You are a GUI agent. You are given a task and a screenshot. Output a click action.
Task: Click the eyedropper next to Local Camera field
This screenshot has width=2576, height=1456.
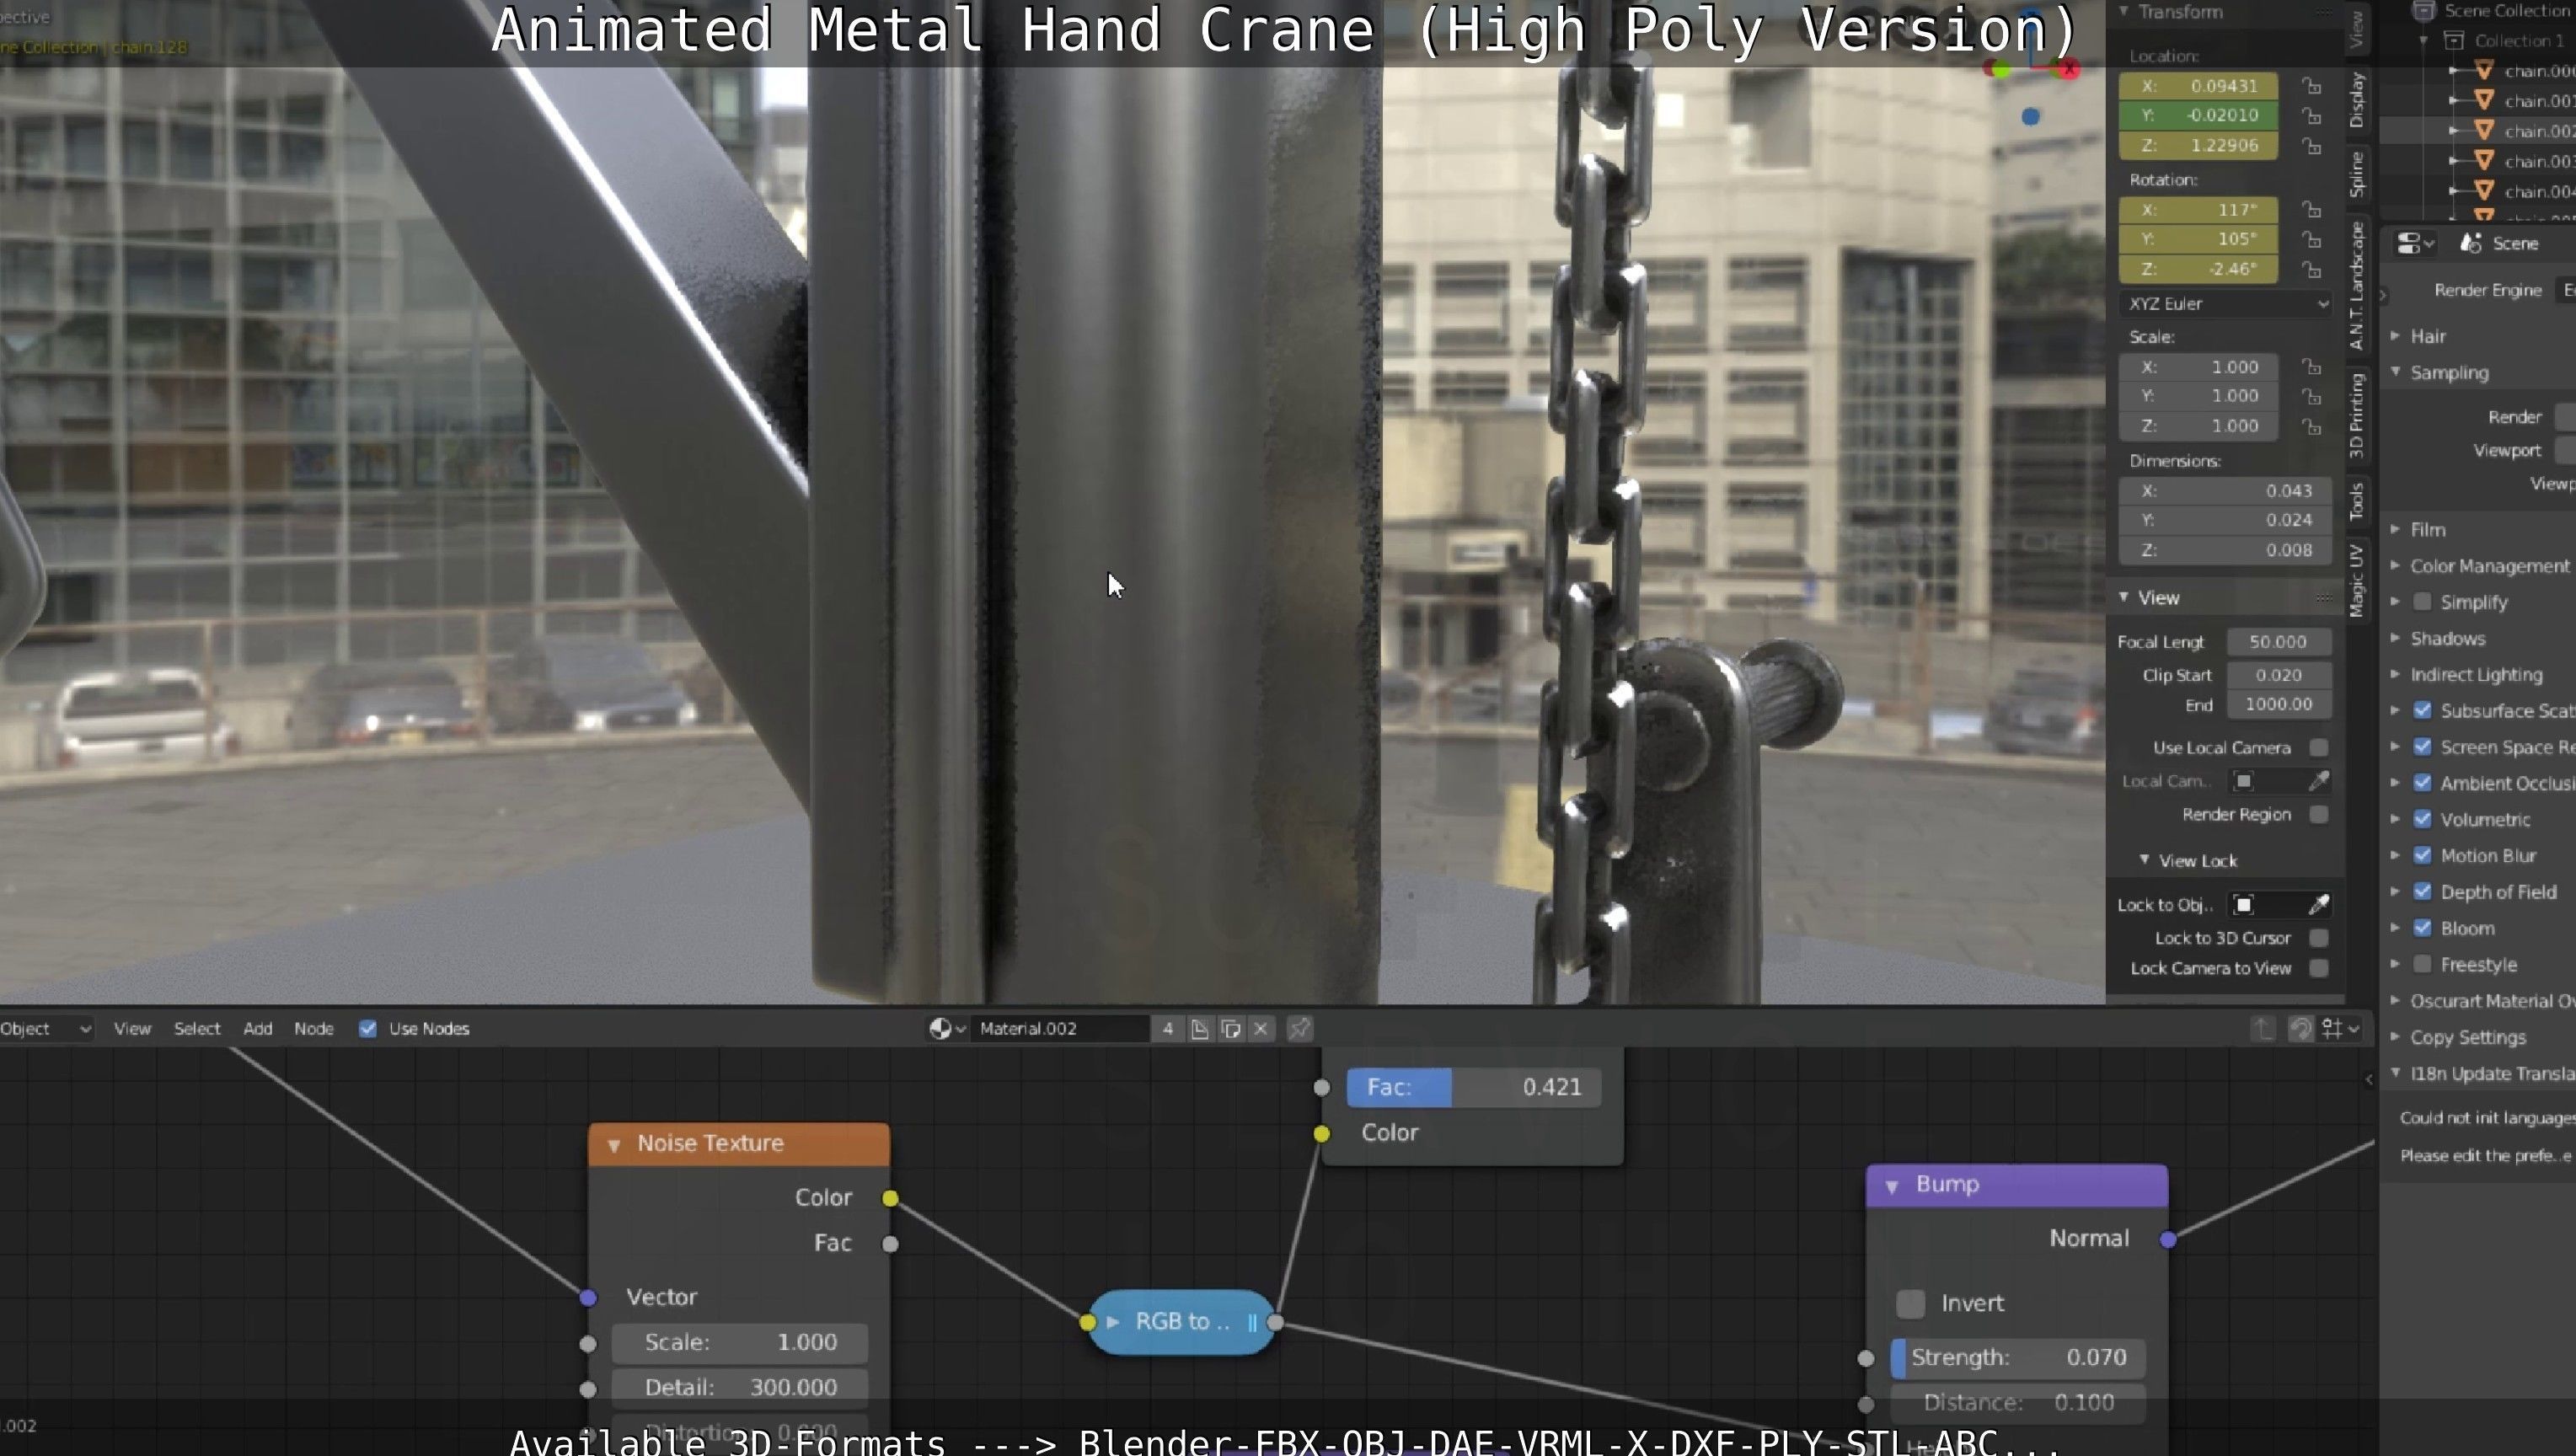pos(2319,780)
